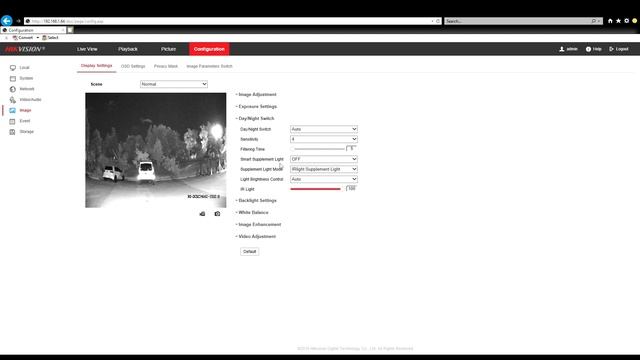Click the search magnifier in browser search box
Viewport: 640px width, 360px height.
(594, 21)
